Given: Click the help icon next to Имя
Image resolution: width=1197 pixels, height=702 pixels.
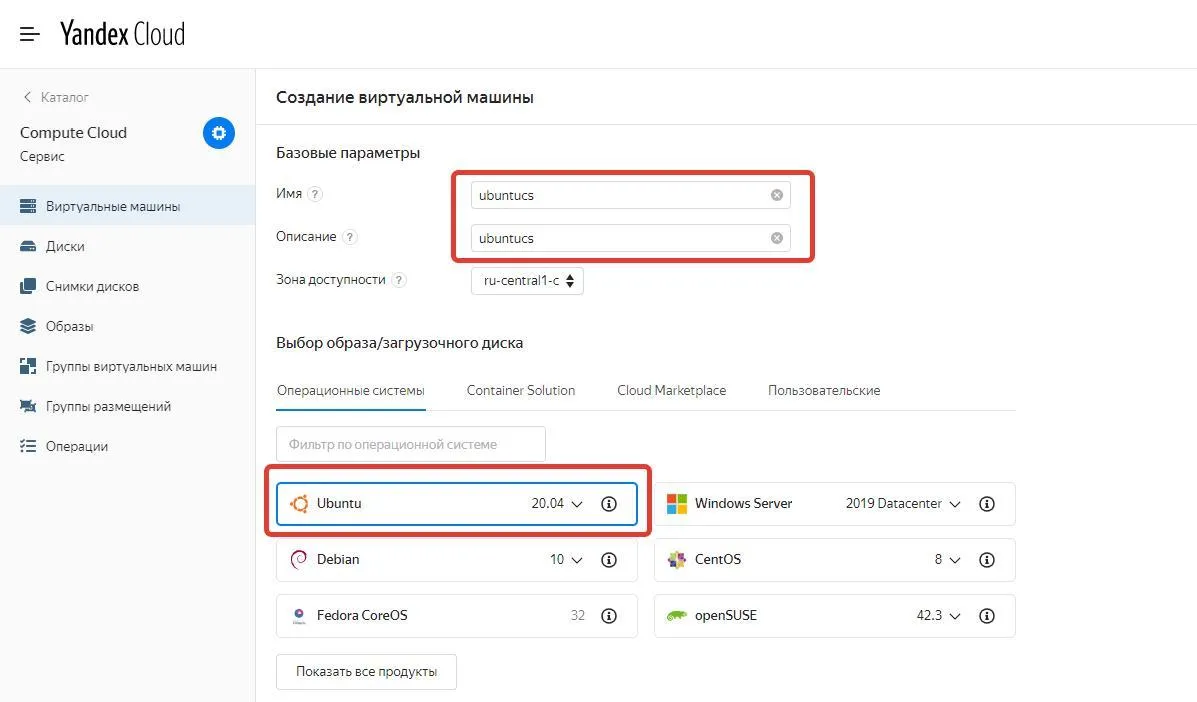Looking at the screenshot, I should pyautogui.click(x=316, y=194).
